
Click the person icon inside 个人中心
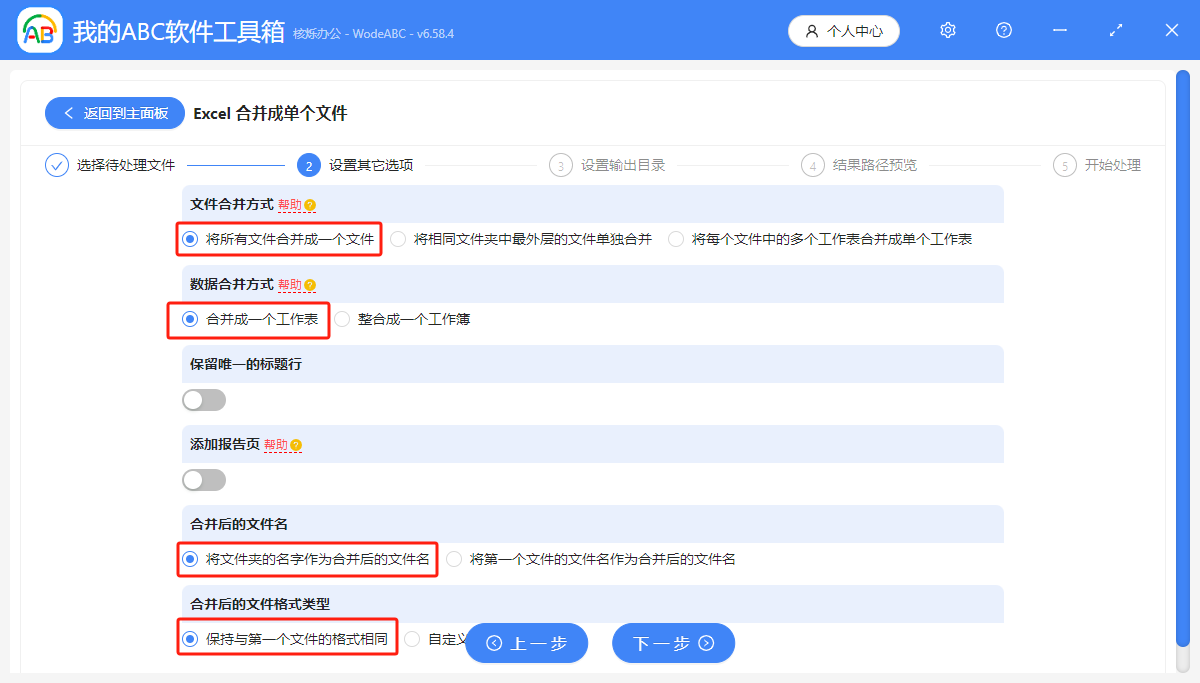[x=812, y=31]
